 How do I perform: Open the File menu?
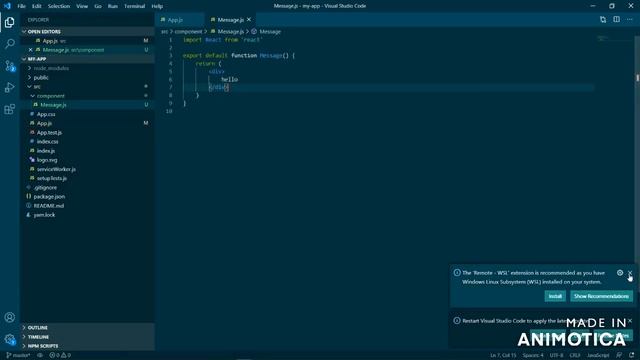pos(21,6)
